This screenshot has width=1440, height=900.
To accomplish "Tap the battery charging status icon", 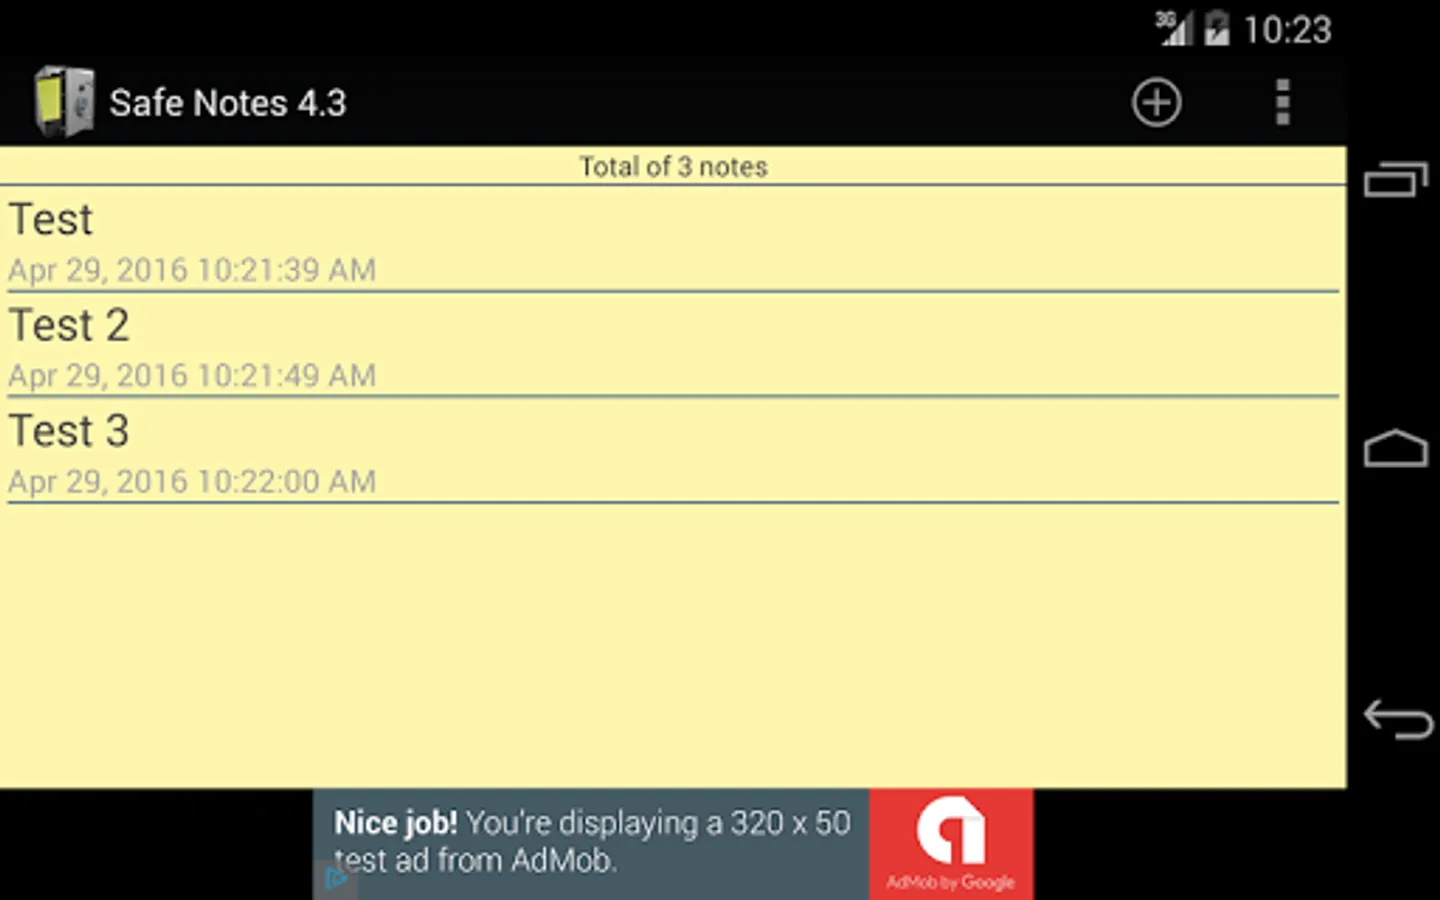I will click(1217, 28).
